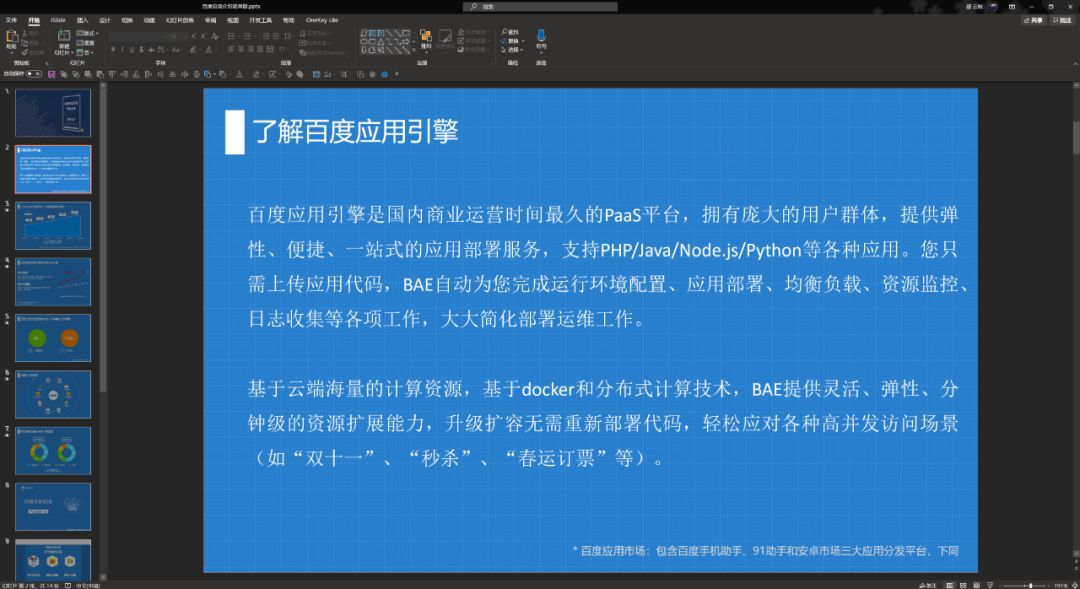Click the Clear Formatting icon

[215, 36]
